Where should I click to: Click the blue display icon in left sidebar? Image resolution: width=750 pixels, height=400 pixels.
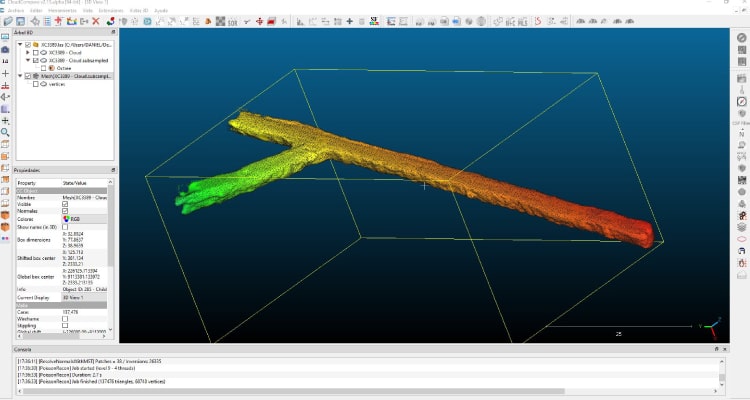(x=5, y=37)
